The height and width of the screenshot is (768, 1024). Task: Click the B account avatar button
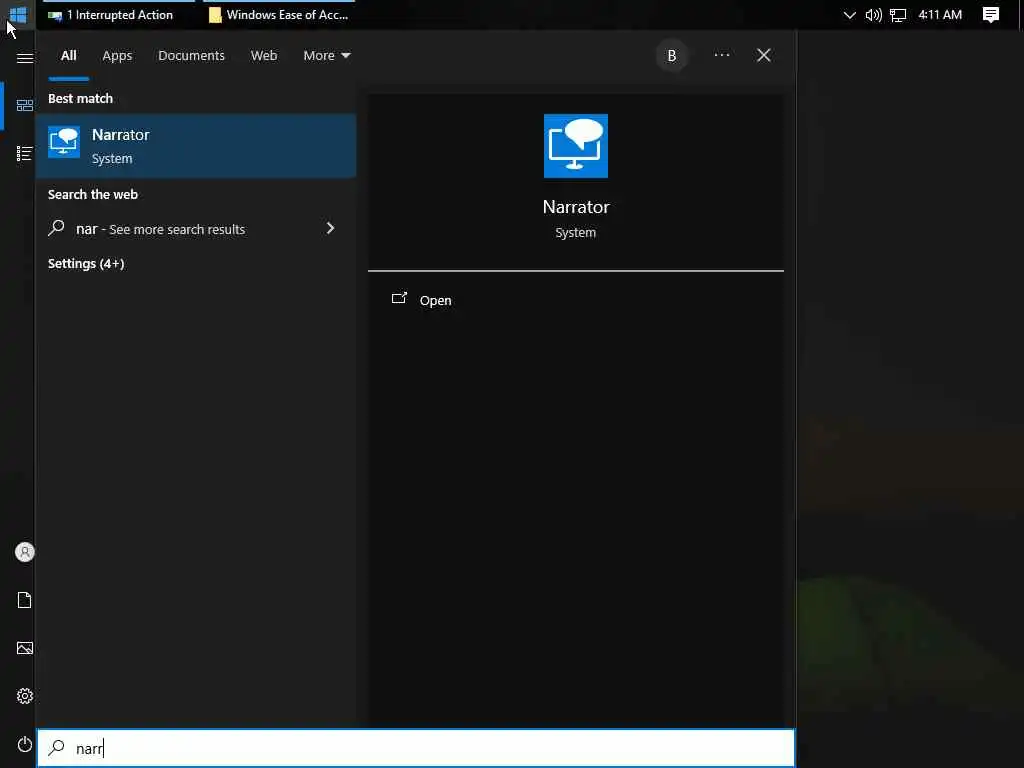pos(671,56)
